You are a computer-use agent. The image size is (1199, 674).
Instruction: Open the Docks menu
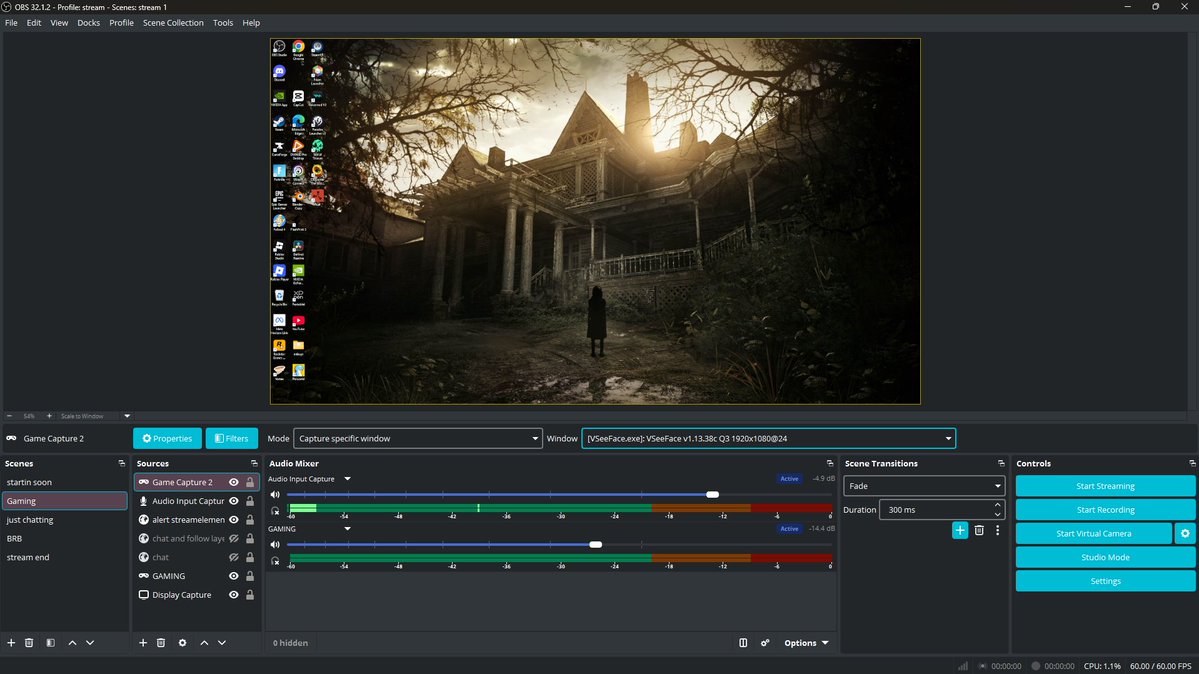pos(89,23)
